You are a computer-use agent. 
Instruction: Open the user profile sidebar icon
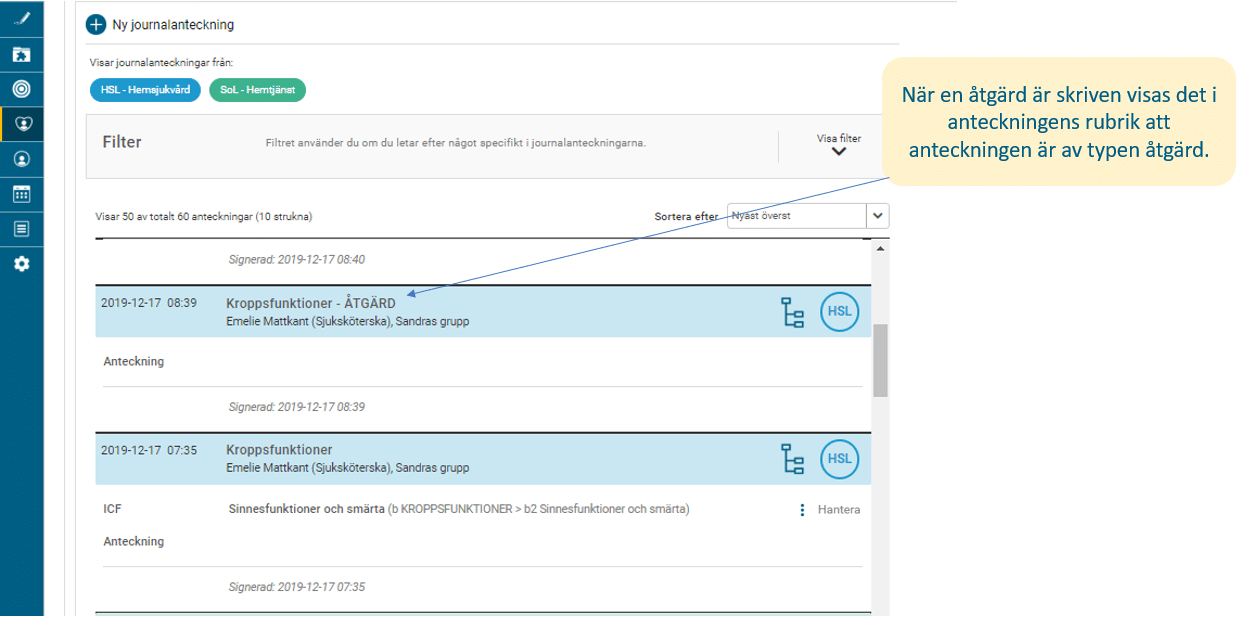coord(21,159)
